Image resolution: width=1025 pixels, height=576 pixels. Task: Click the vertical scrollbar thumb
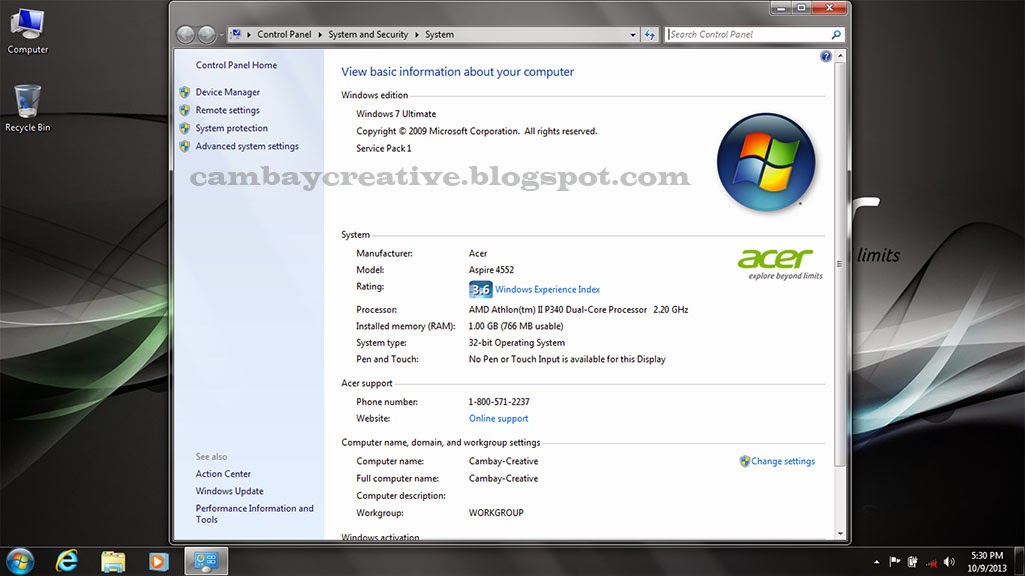pos(841,264)
